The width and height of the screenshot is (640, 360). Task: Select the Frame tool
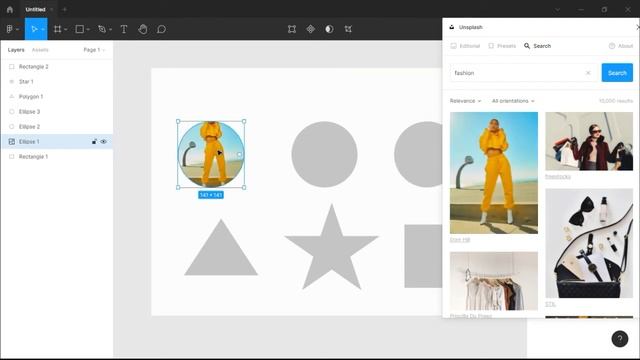[x=58, y=29]
